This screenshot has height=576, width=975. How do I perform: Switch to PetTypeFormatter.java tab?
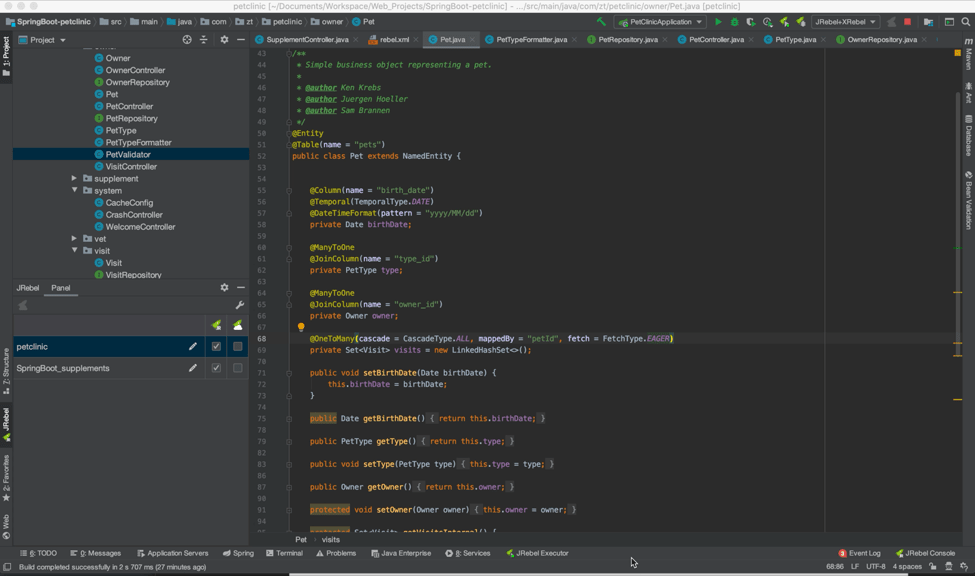pos(532,40)
